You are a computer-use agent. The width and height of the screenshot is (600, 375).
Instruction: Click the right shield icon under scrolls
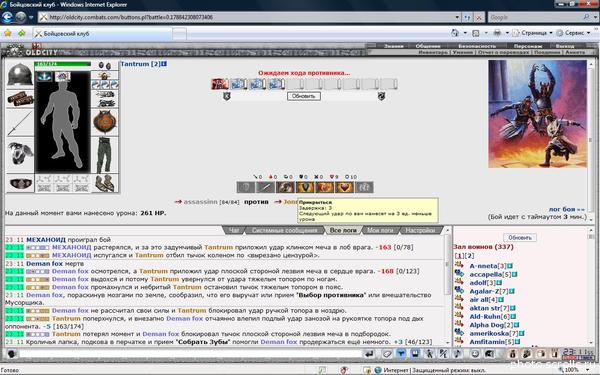tap(381, 96)
